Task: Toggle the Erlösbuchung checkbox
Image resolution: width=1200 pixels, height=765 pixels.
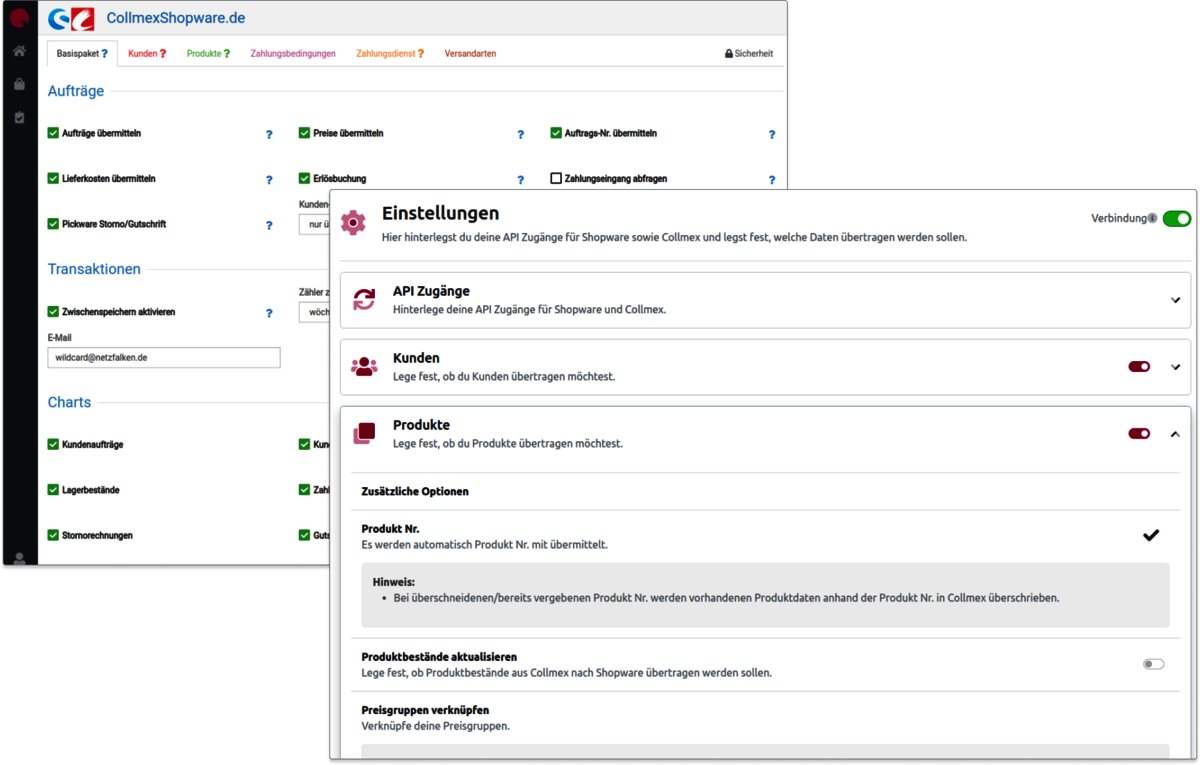Action: pyautogui.click(x=304, y=178)
